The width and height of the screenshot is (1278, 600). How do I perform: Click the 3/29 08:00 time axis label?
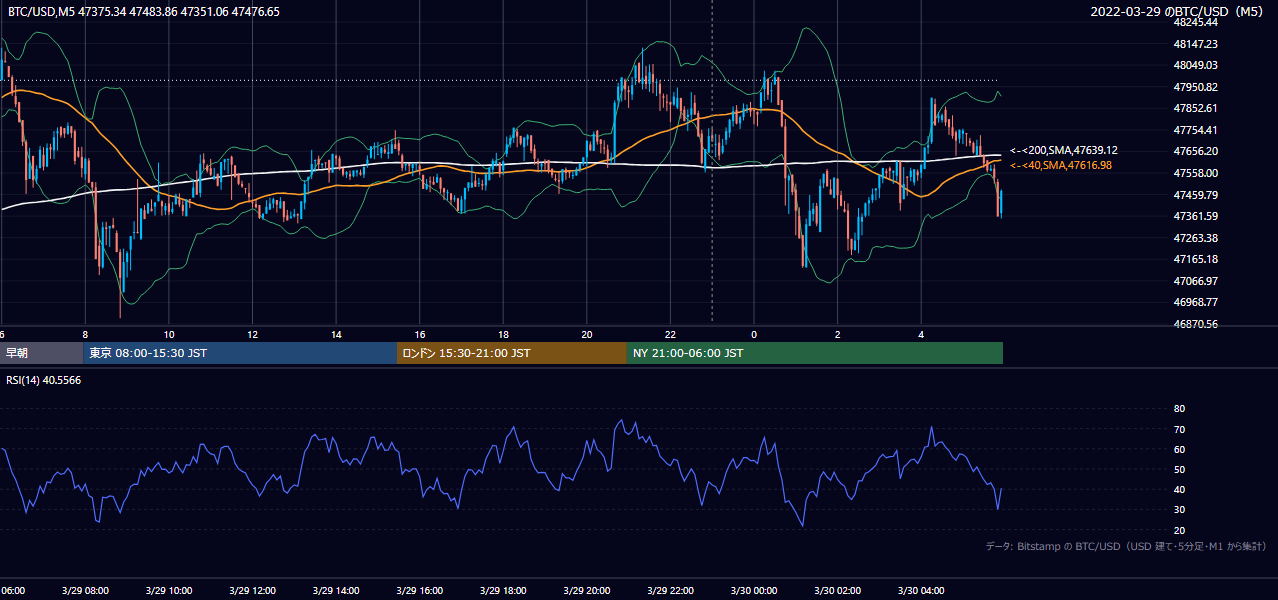click(x=85, y=591)
